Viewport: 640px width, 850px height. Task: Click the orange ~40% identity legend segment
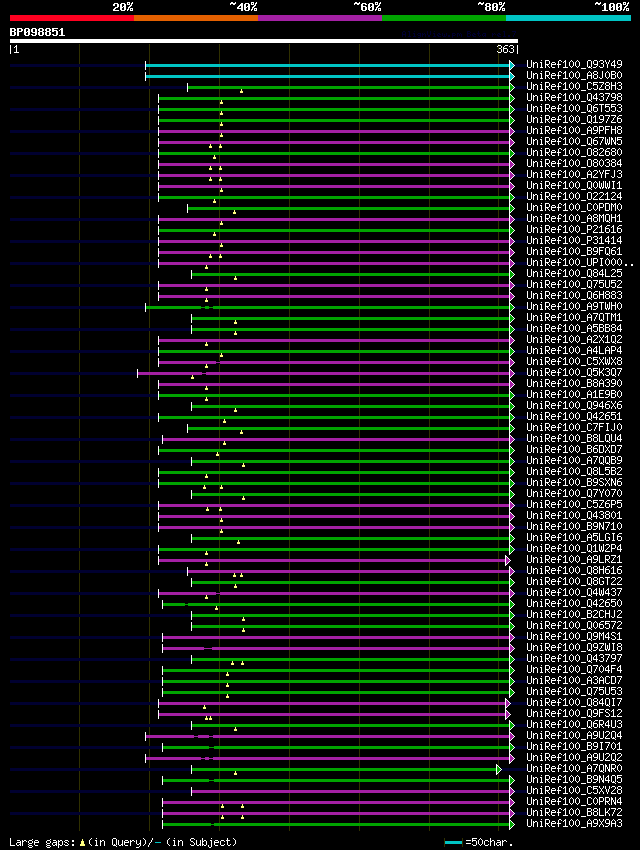point(196,18)
